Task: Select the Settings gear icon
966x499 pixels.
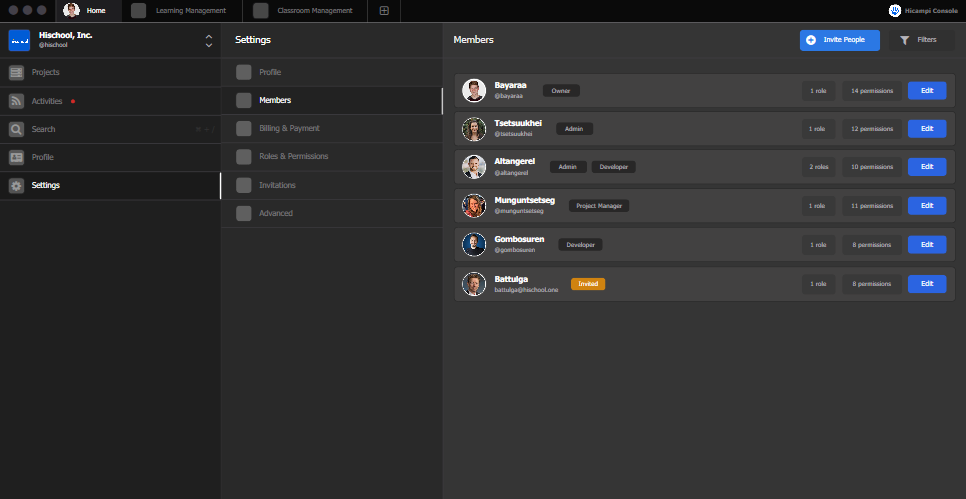Action: pos(16,185)
